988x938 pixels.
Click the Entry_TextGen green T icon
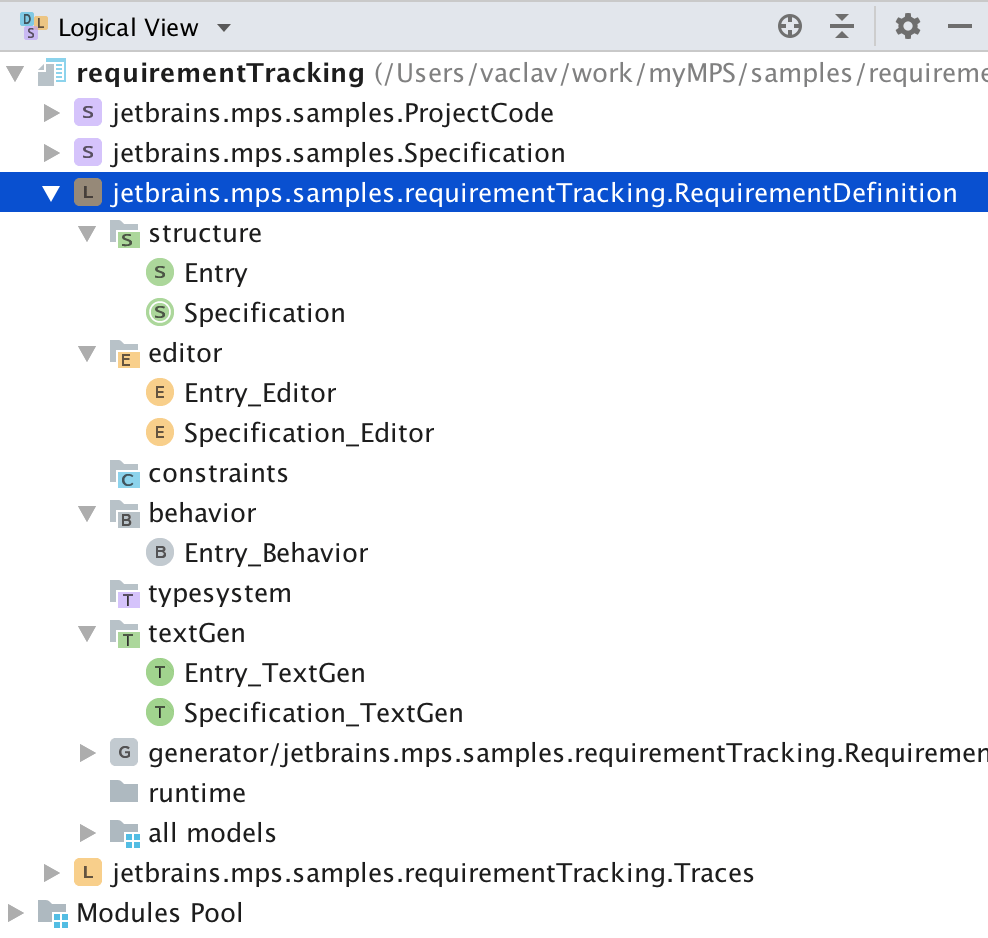click(159, 673)
